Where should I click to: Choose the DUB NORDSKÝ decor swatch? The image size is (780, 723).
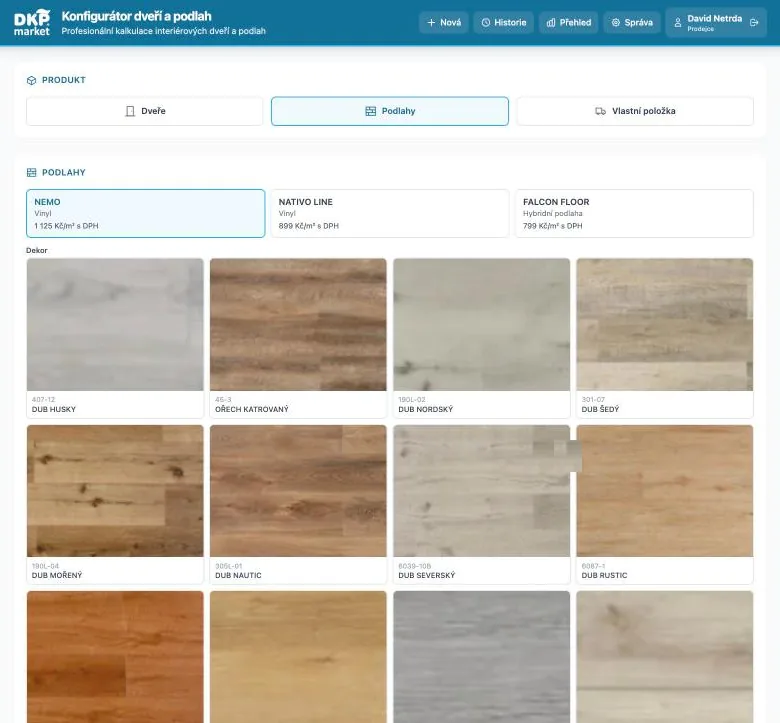coord(482,338)
